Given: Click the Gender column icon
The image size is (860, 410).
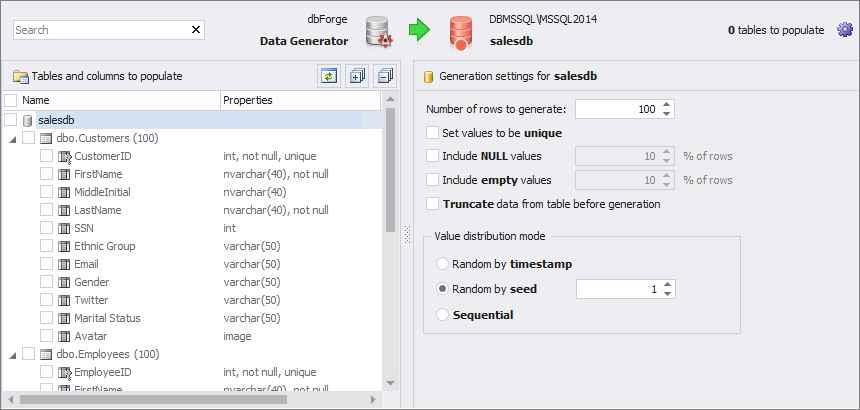Looking at the screenshot, I should pyautogui.click(x=64, y=282).
